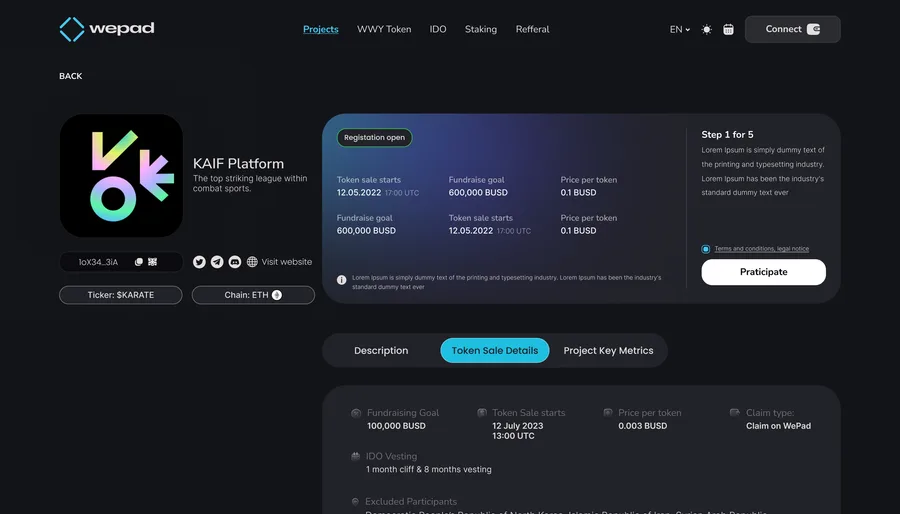Viewport: 900px width, 514px height.
Task: Click the Connect wallet button
Action: pos(793,29)
